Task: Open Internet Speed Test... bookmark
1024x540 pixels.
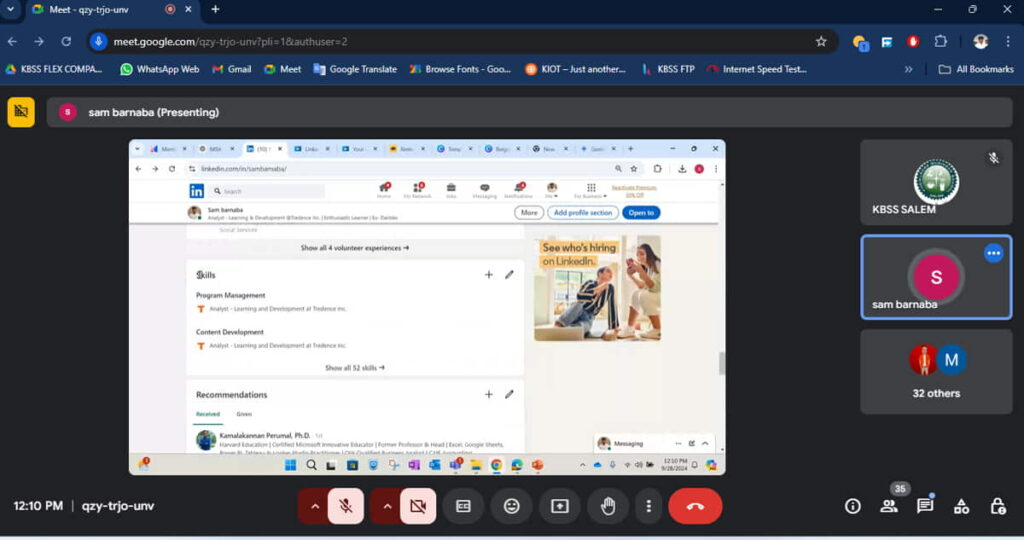Action: tap(757, 69)
